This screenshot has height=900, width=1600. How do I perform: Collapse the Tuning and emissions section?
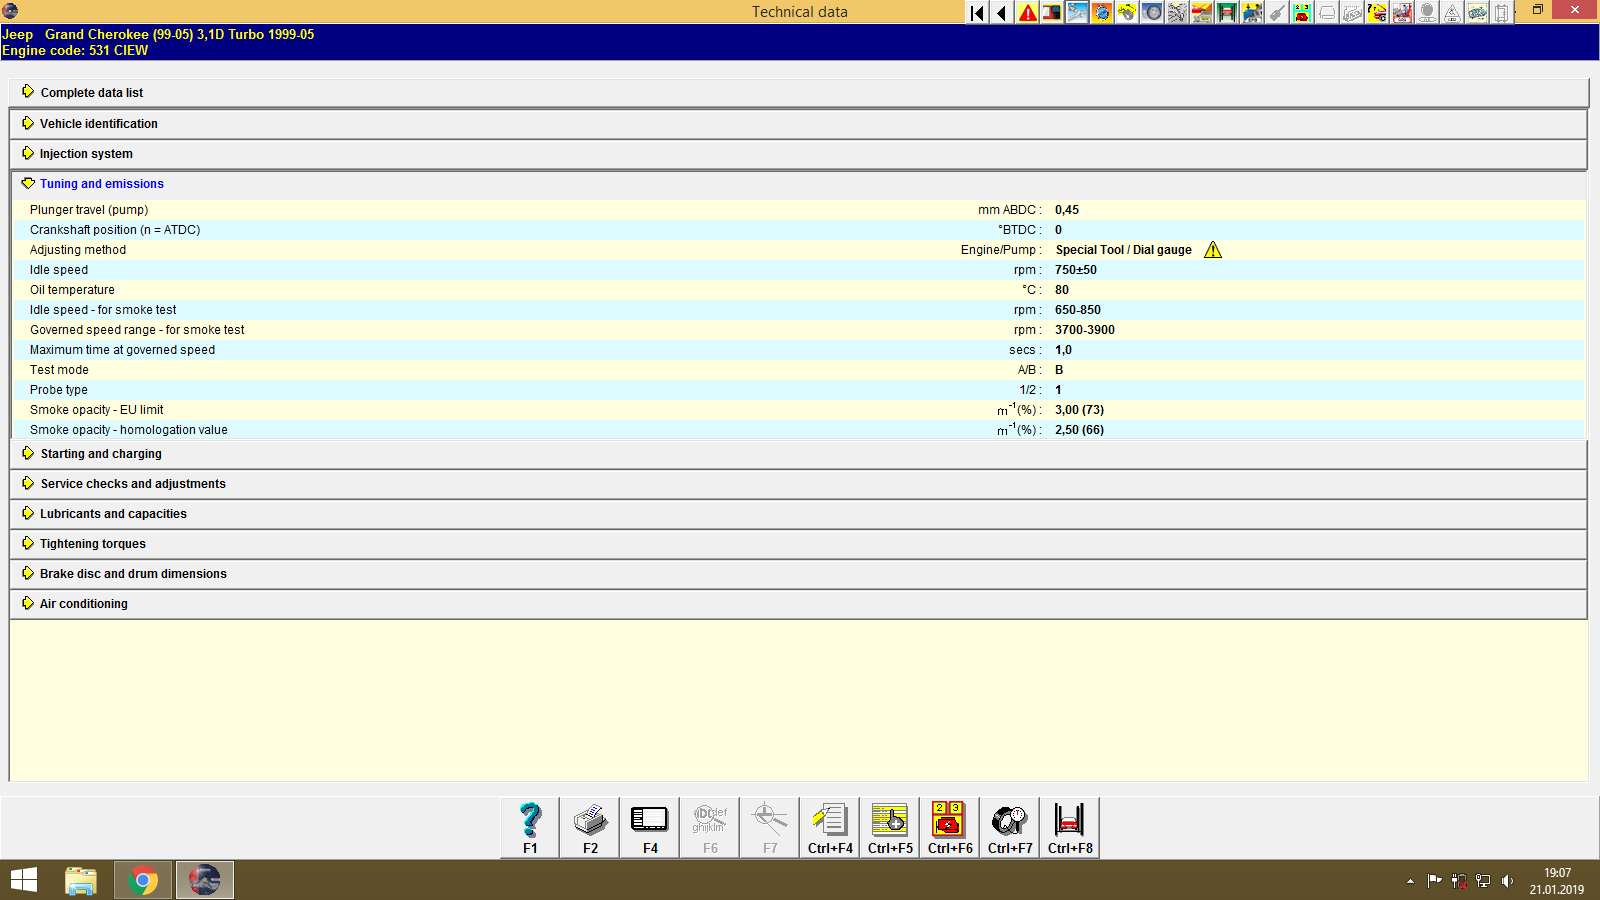(x=101, y=183)
